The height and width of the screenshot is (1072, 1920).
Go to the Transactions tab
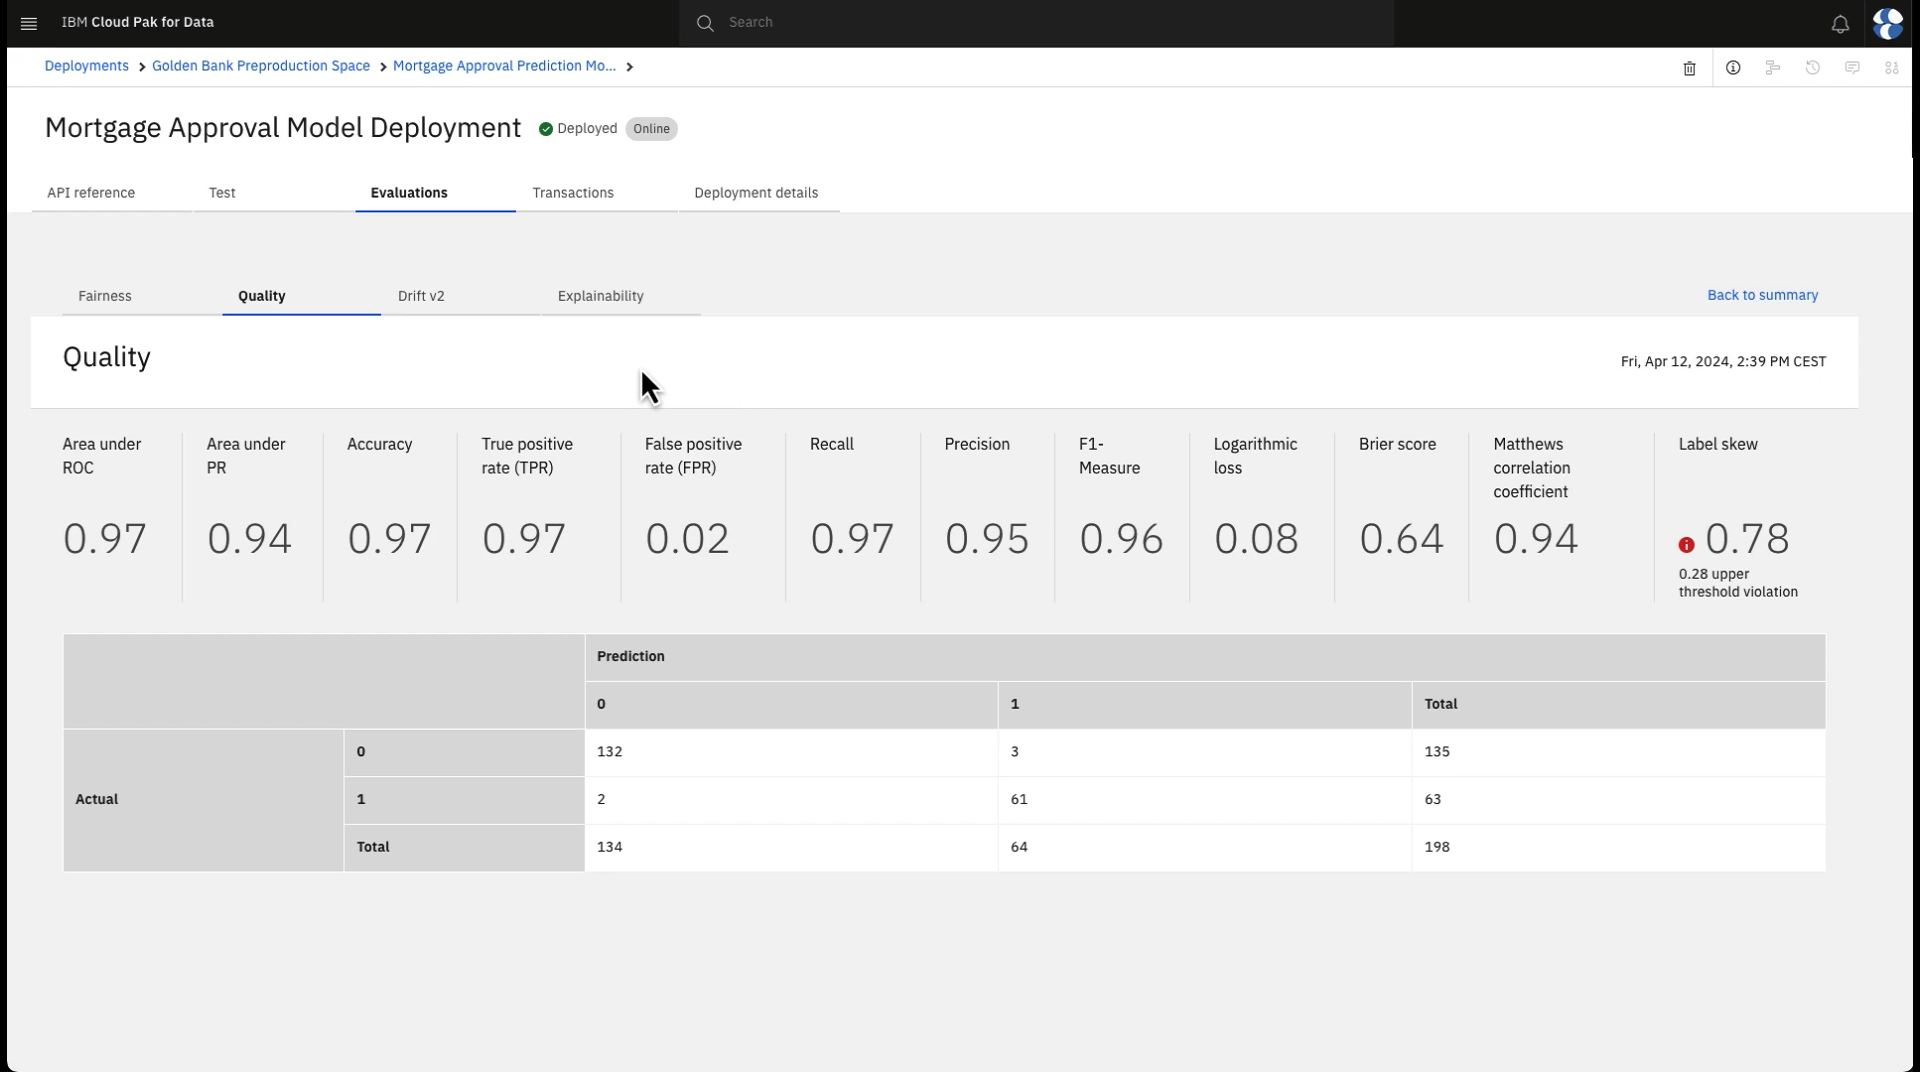[x=573, y=193]
